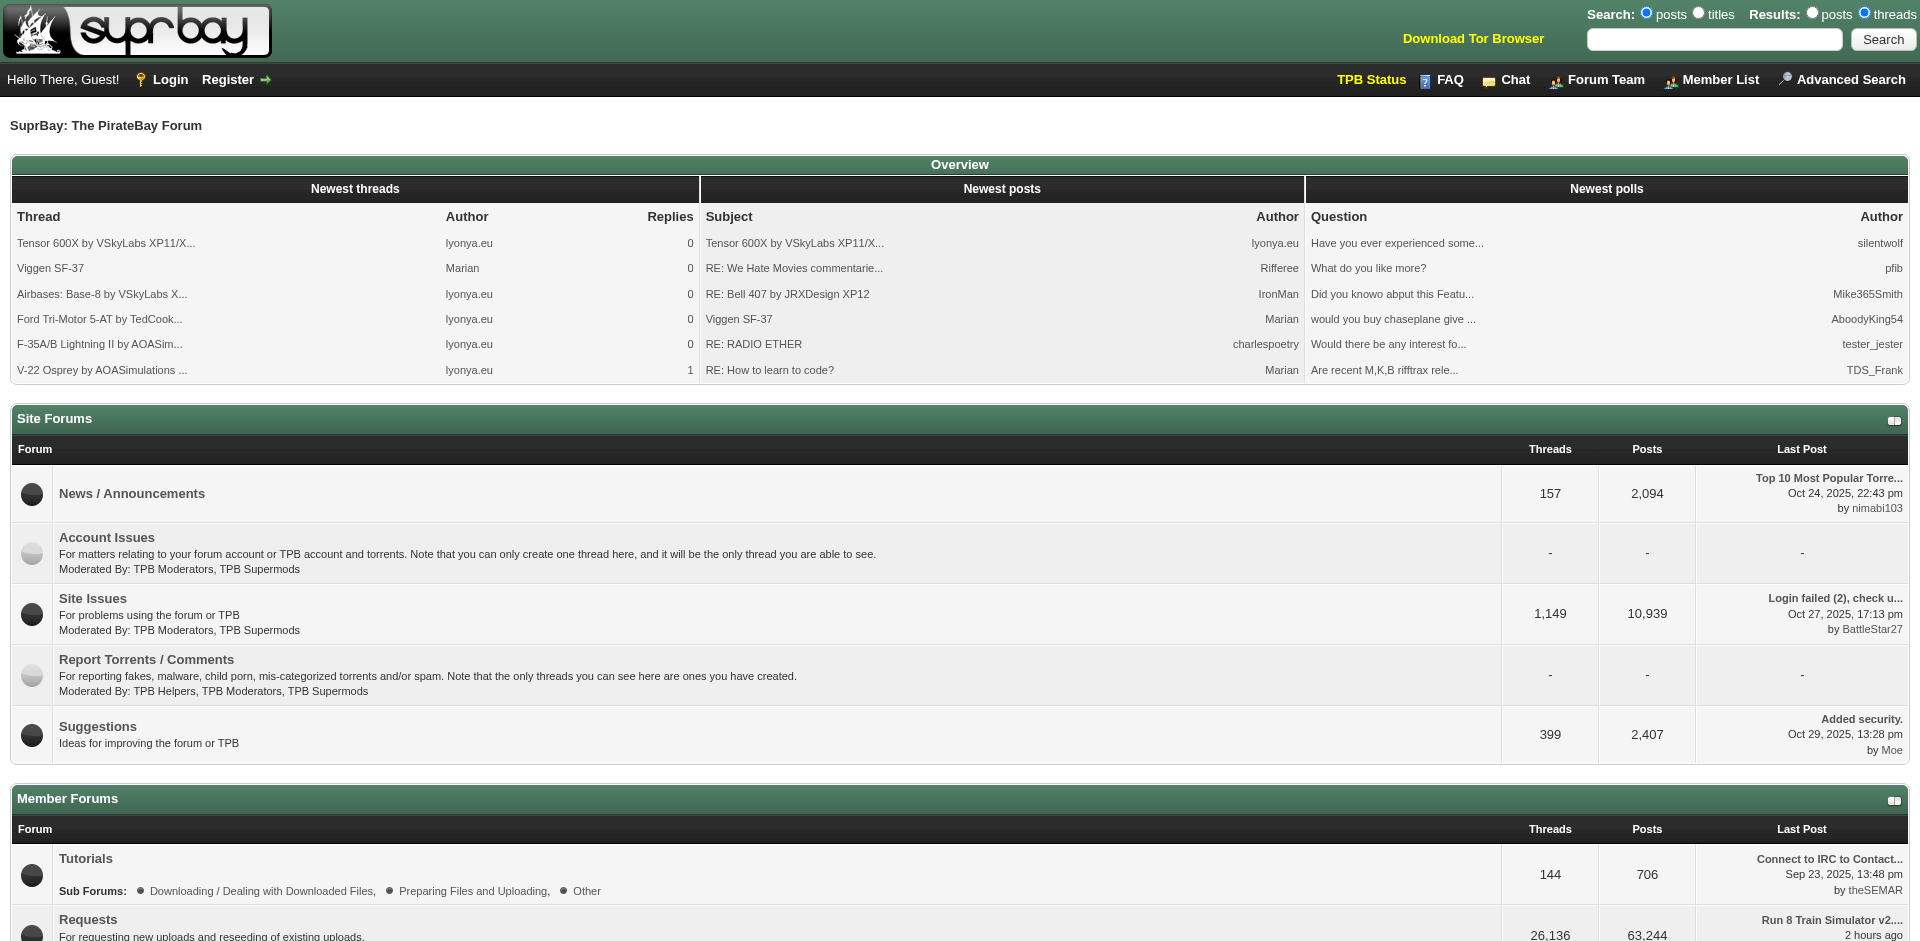The height and width of the screenshot is (941, 1920).
Task: Open RE: How to learn to code? post
Action: pos(770,371)
